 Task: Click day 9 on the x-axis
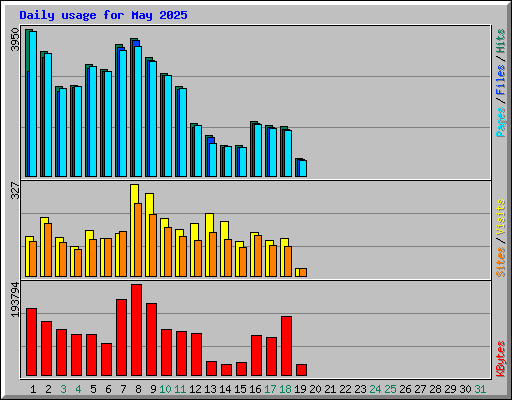[153, 389]
